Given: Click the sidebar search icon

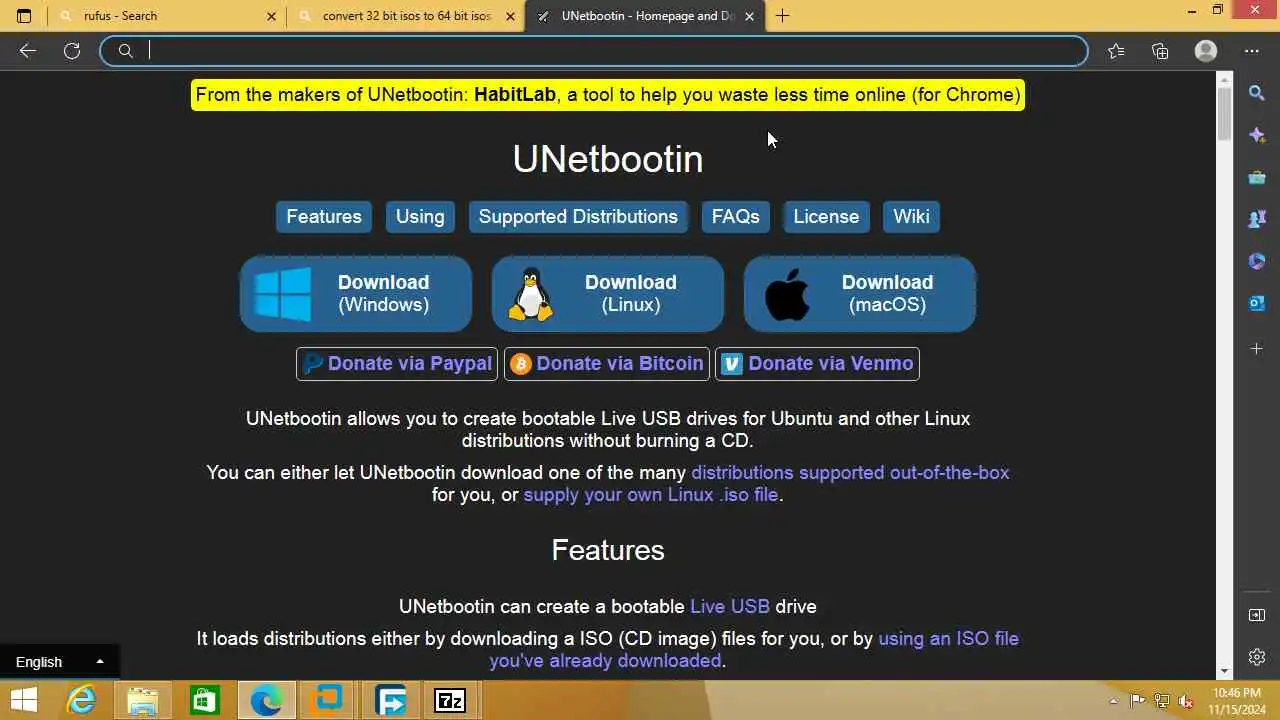Looking at the screenshot, I should point(1257,93).
